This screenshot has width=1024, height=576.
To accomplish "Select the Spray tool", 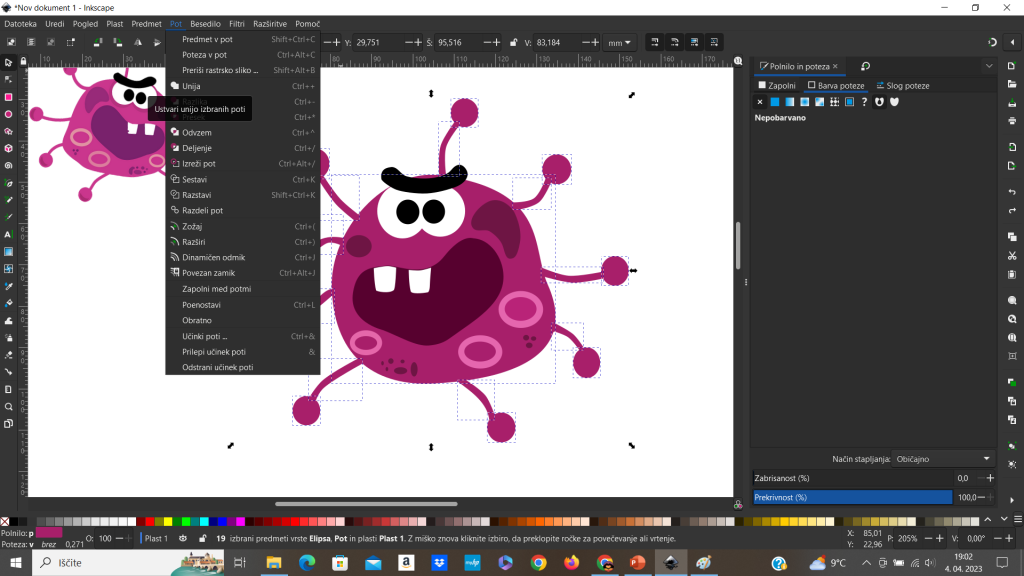I will click(8, 338).
